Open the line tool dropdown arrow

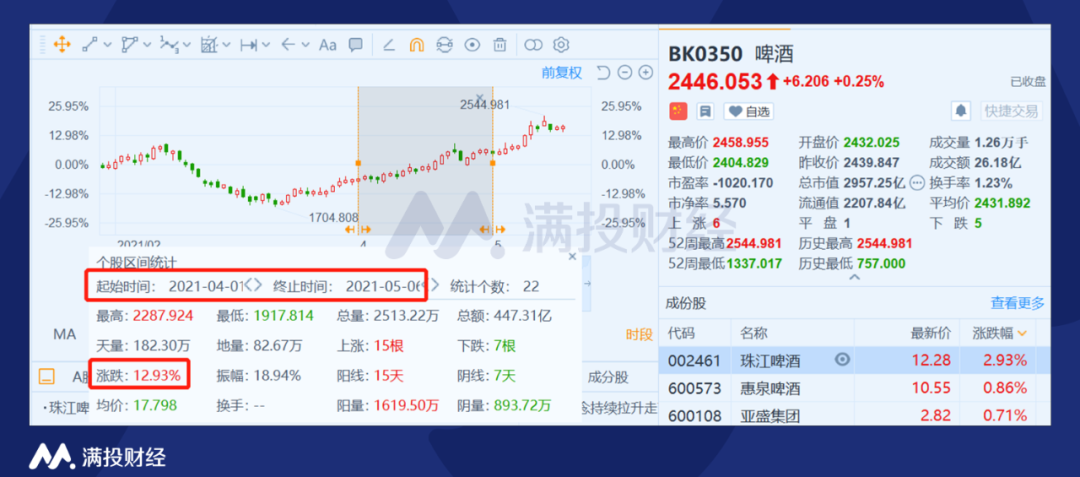[x=107, y=45]
